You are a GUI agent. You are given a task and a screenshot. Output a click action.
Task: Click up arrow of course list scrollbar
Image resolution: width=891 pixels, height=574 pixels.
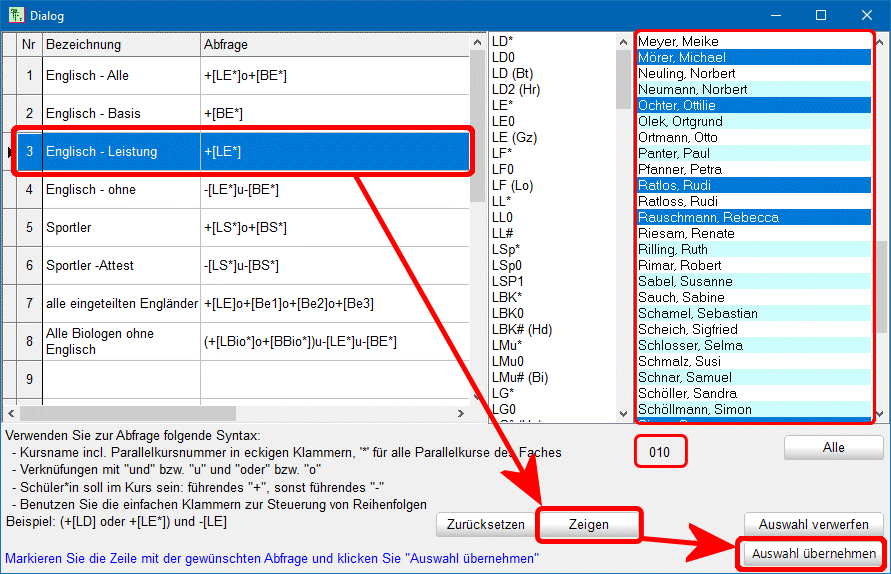pos(623,42)
